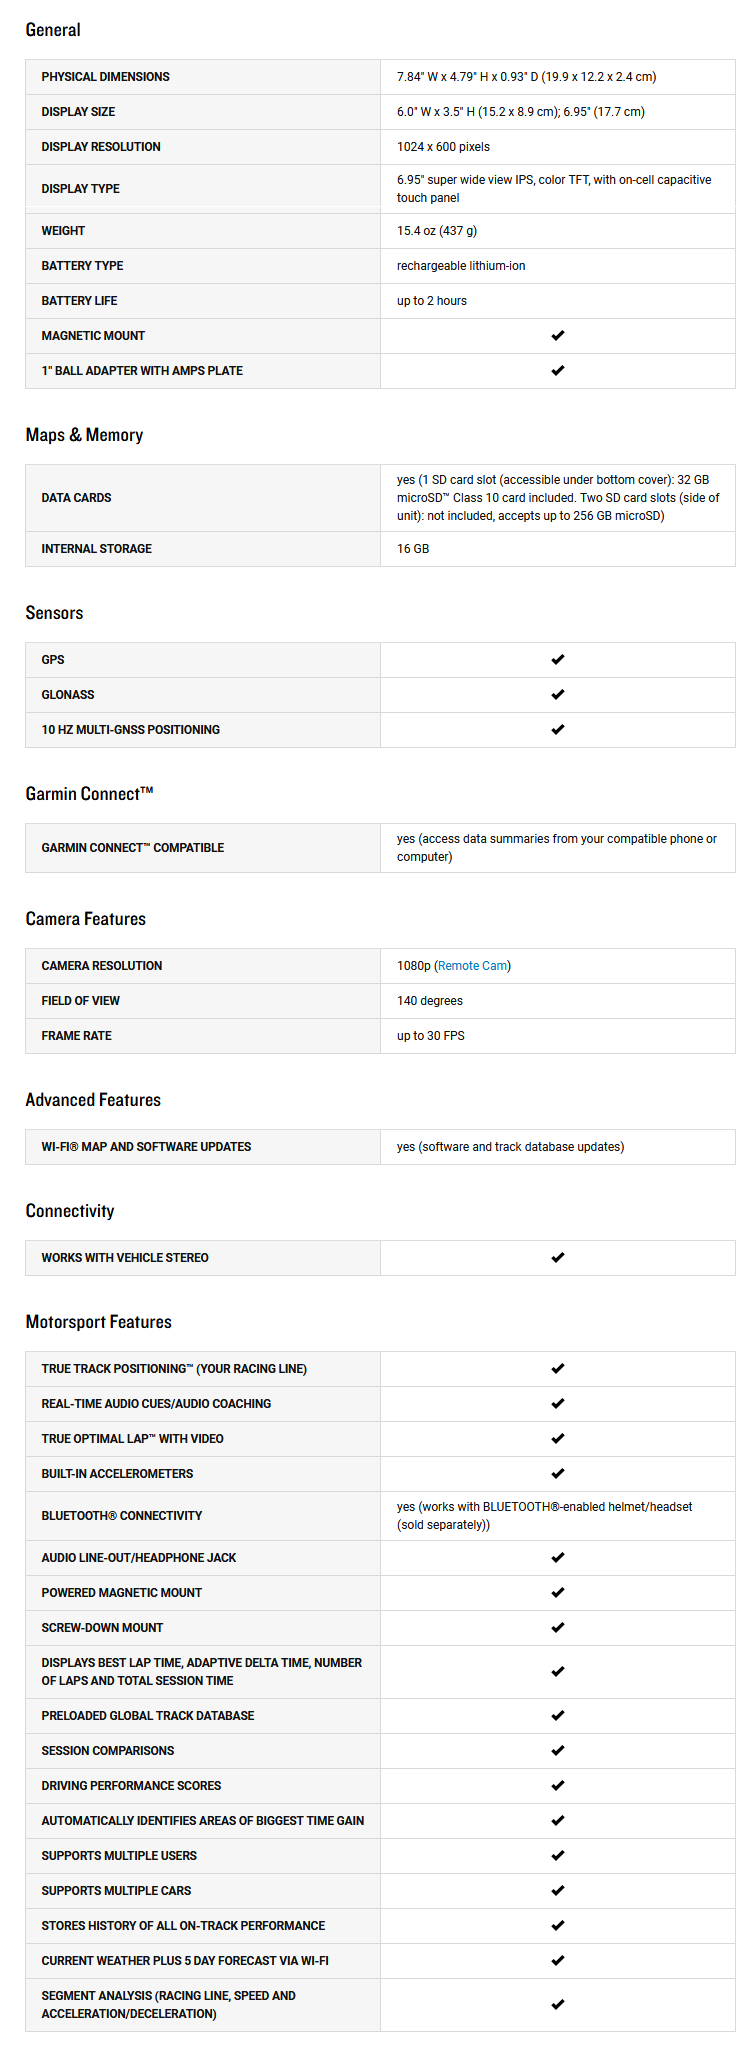
Task: Click the GLONASS checkmark icon
Action: click(558, 695)
